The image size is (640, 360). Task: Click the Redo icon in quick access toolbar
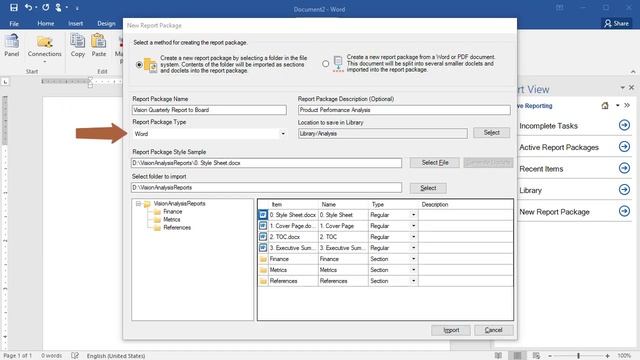pos(46,7)
